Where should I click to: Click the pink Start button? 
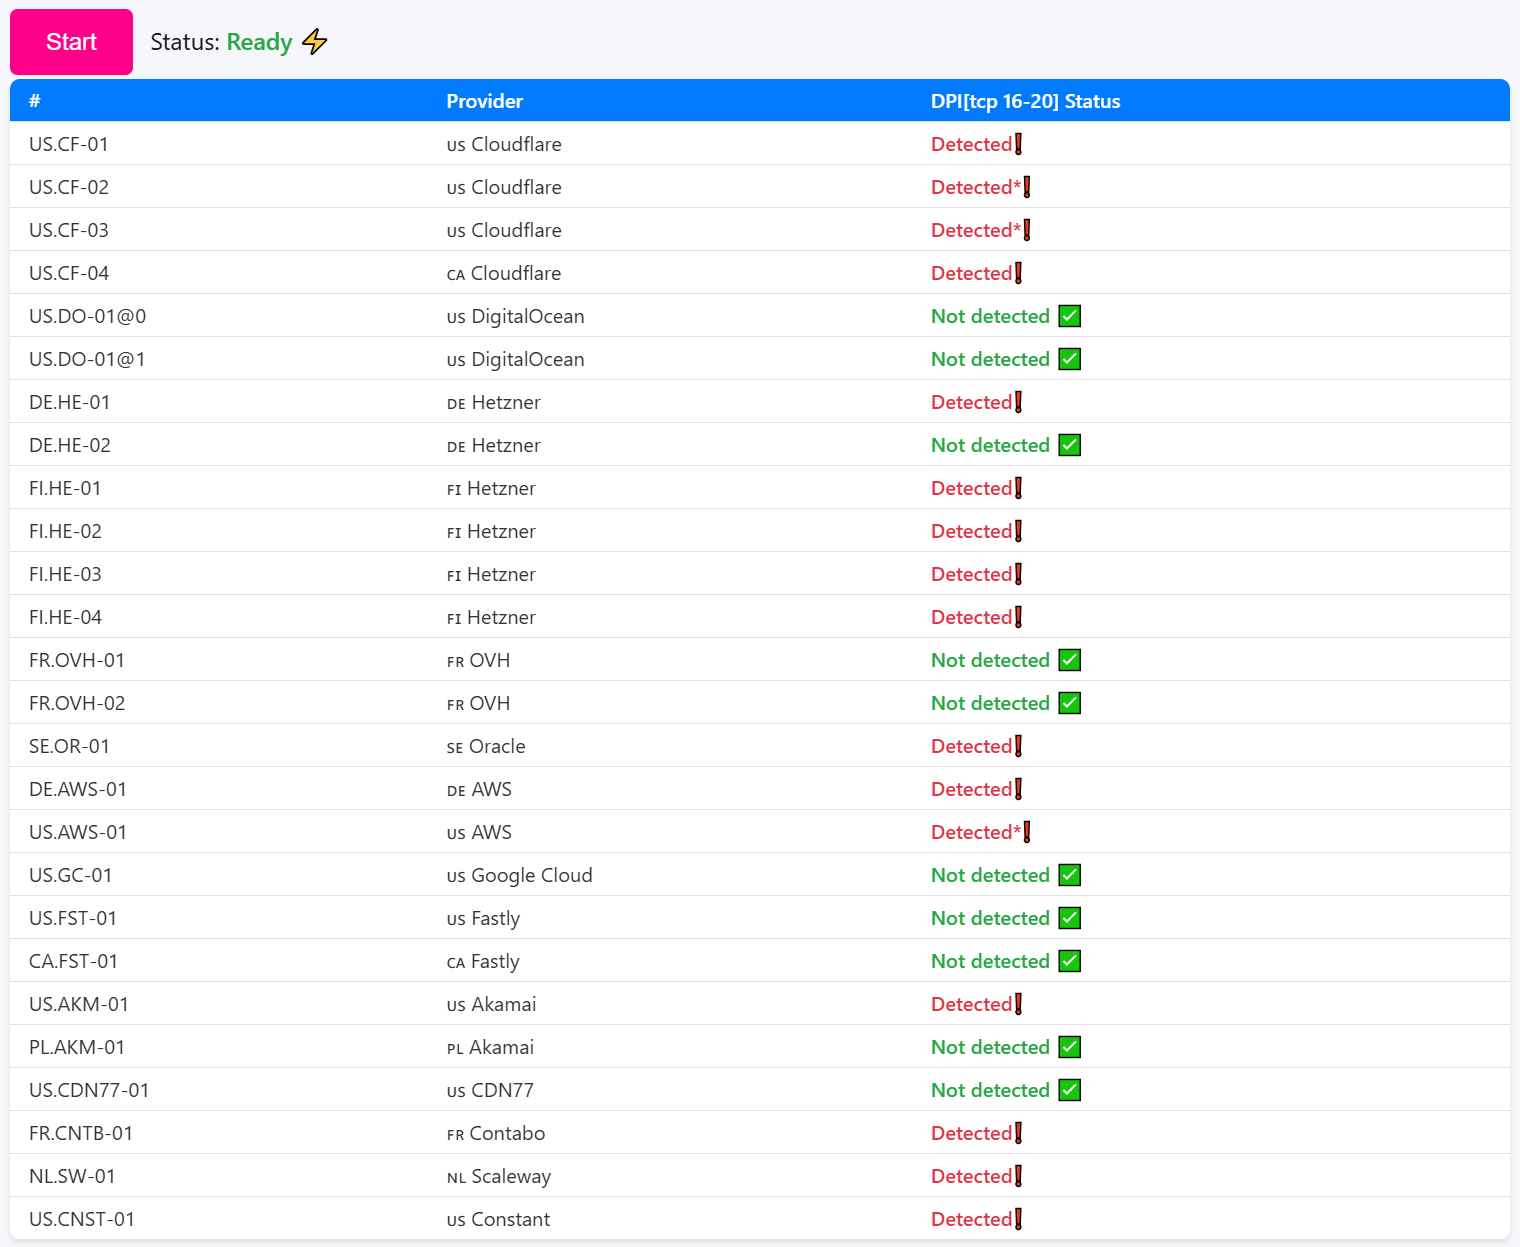pos(71,42)
